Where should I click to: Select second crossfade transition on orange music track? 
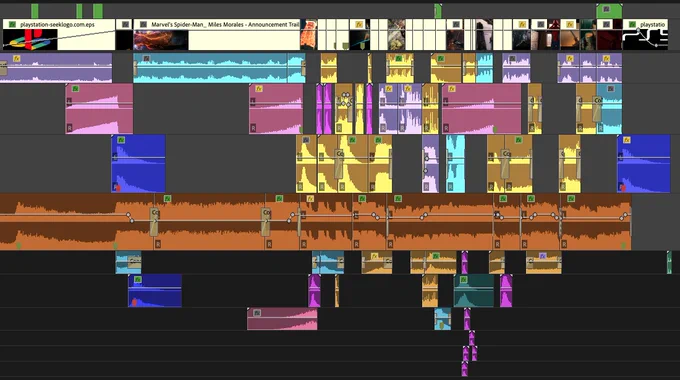pos(265,222)
